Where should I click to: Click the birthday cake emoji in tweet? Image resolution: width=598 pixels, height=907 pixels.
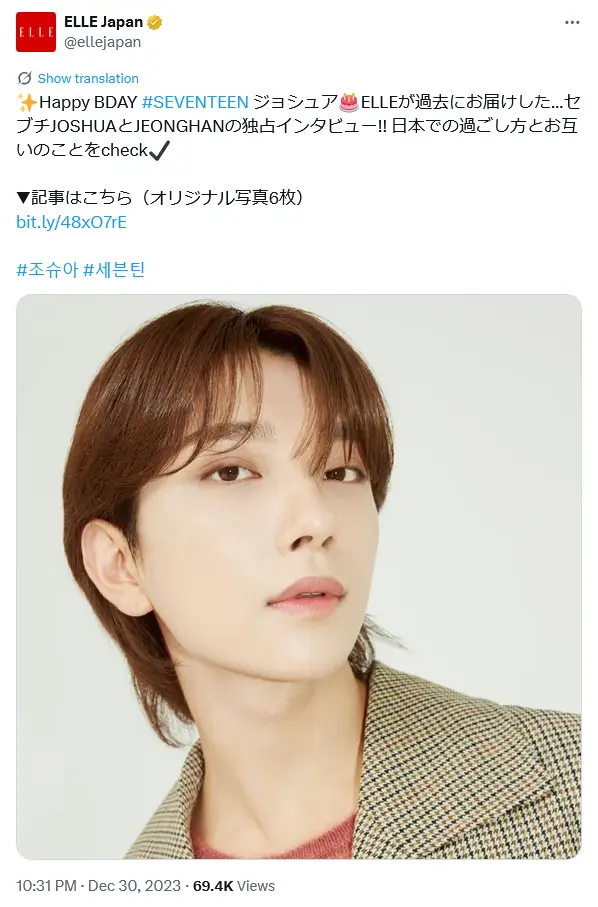coord(349,102)
